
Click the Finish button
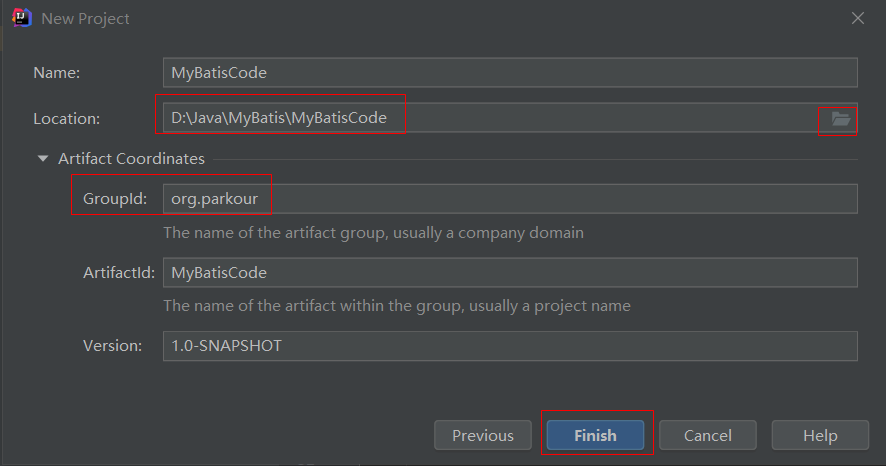click(x=595, y=435)
